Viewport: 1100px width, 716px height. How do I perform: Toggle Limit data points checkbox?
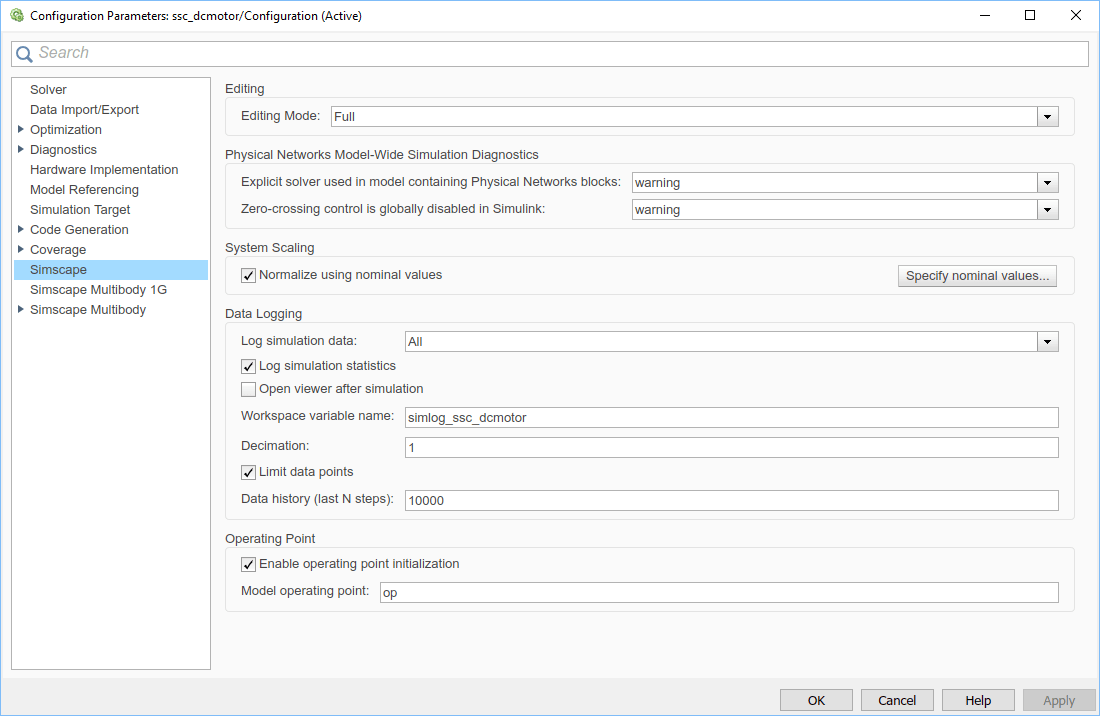click(249, 472)
